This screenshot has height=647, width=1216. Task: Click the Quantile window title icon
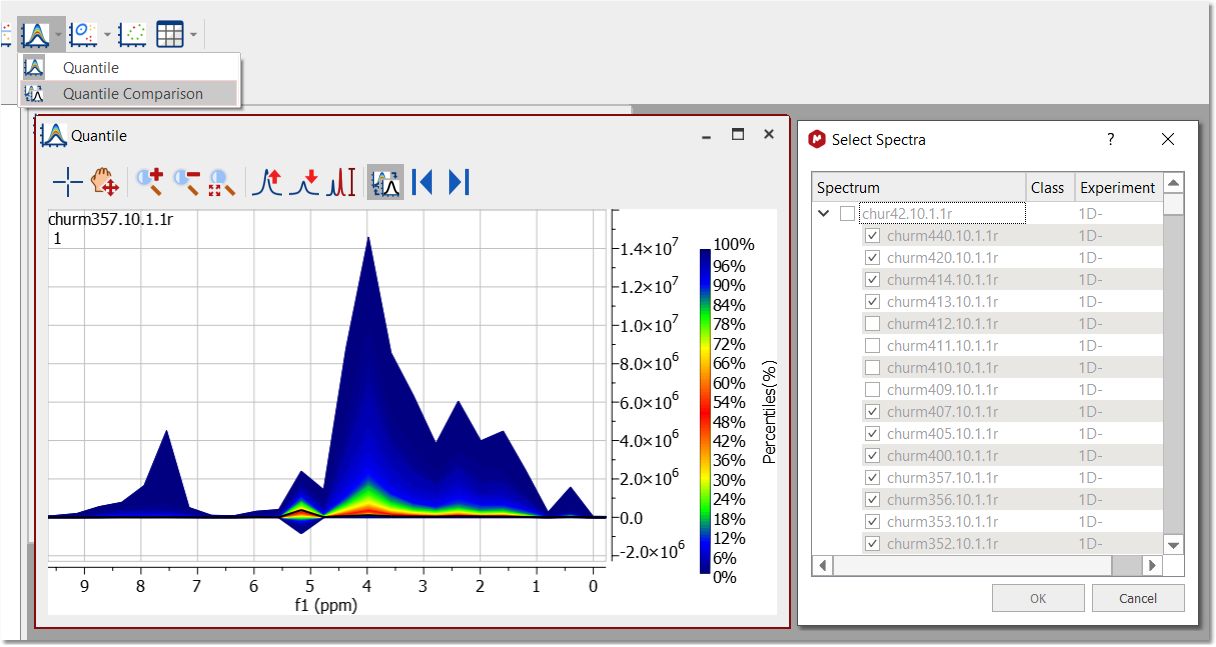tap(53, 135)
